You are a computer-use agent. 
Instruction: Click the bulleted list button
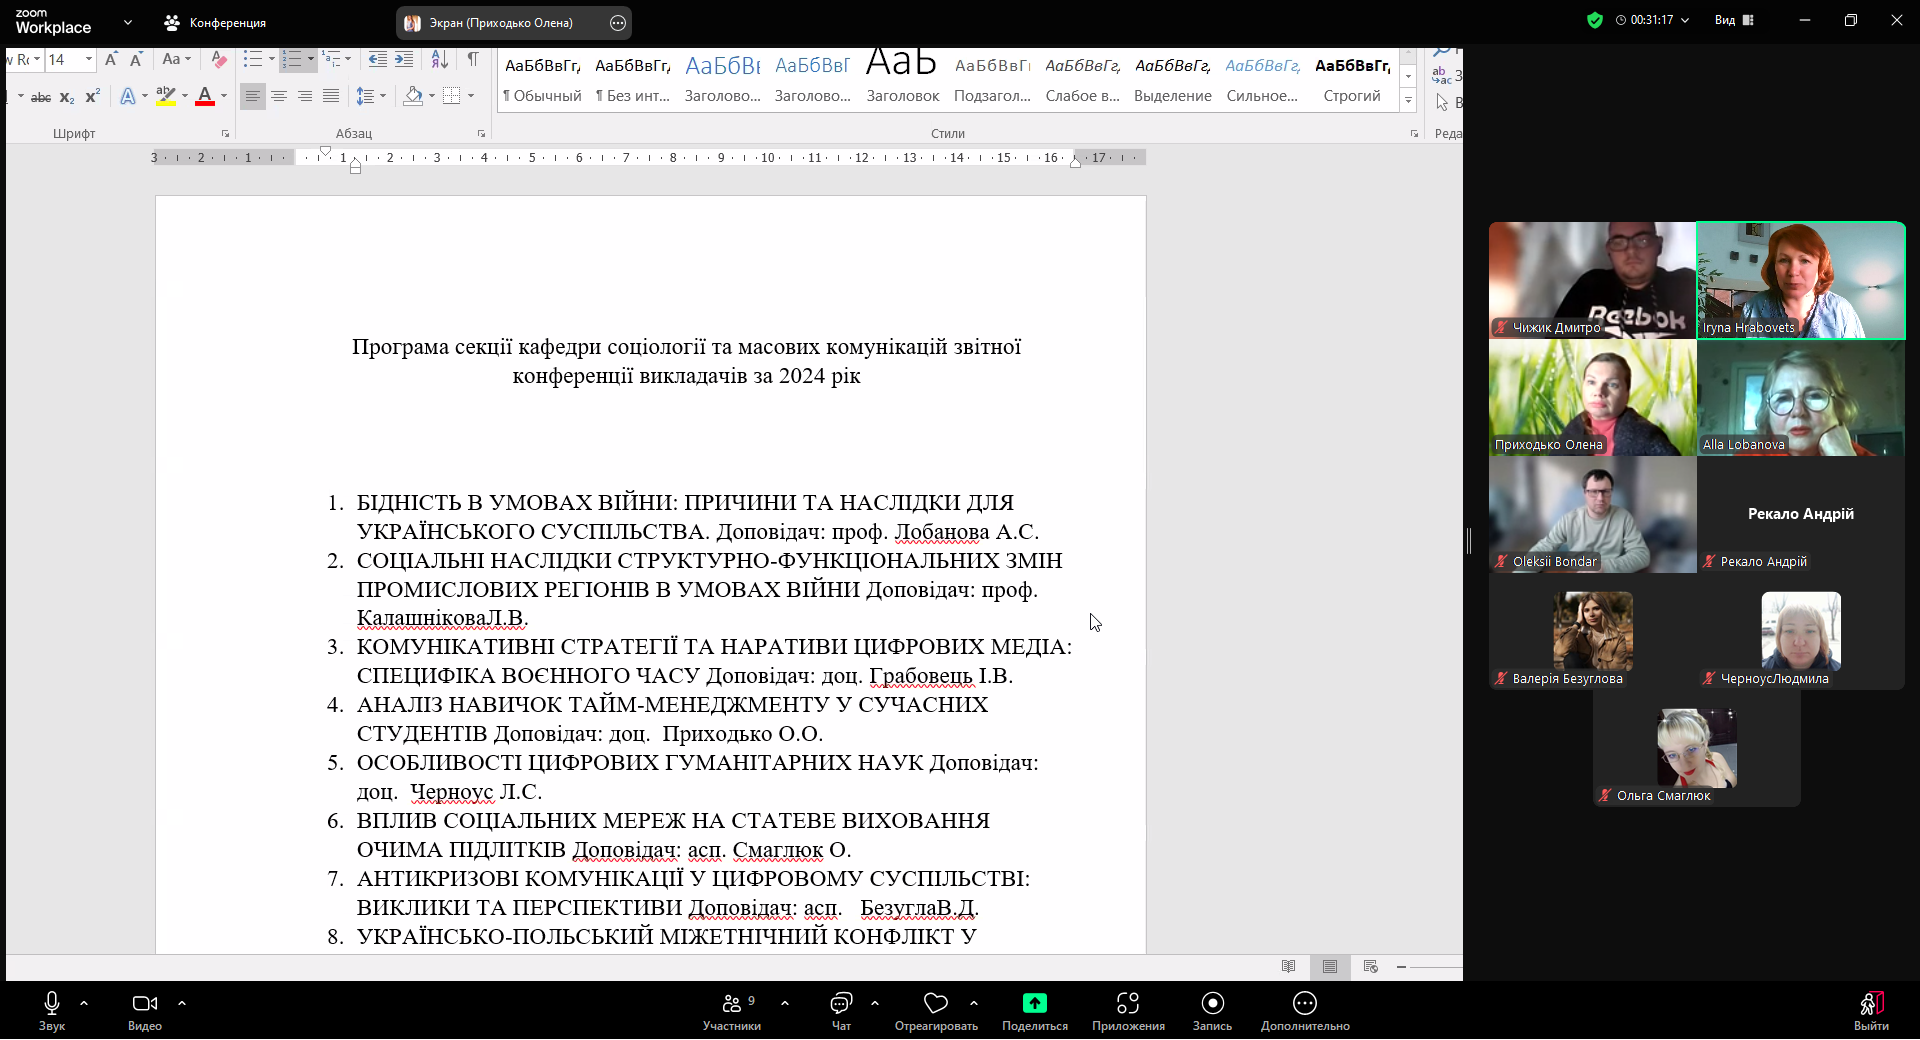point(253,60)
